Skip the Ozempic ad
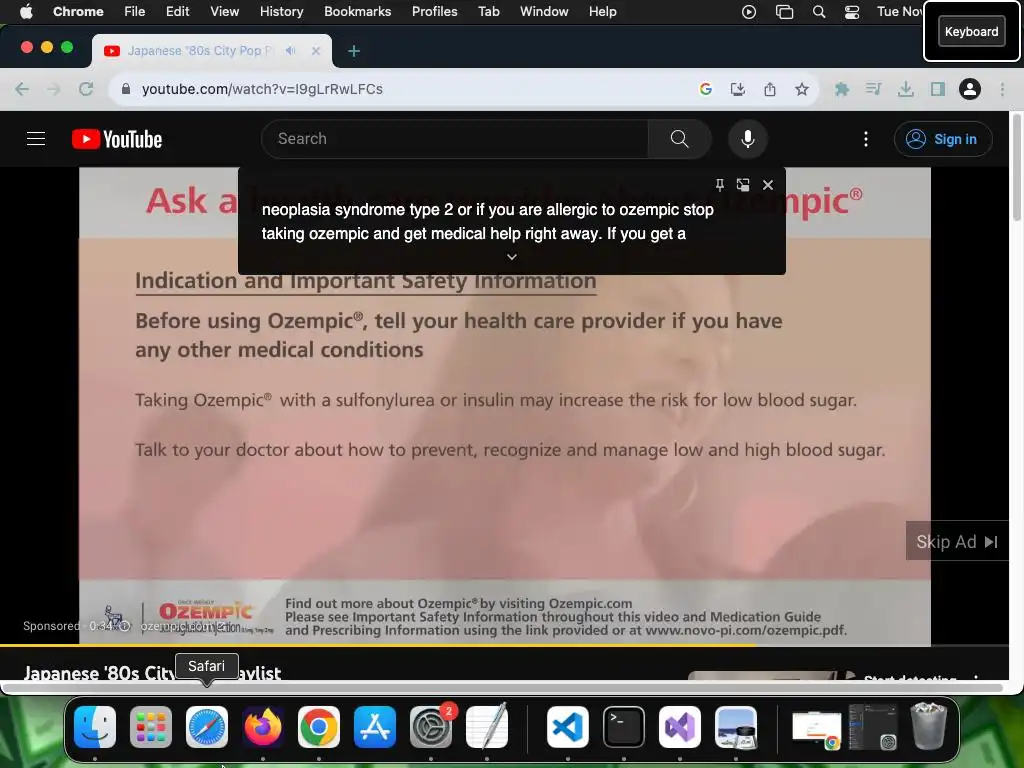Viewport: 1024px width, 768px height. pyautogui.click(x=957, y=541)
